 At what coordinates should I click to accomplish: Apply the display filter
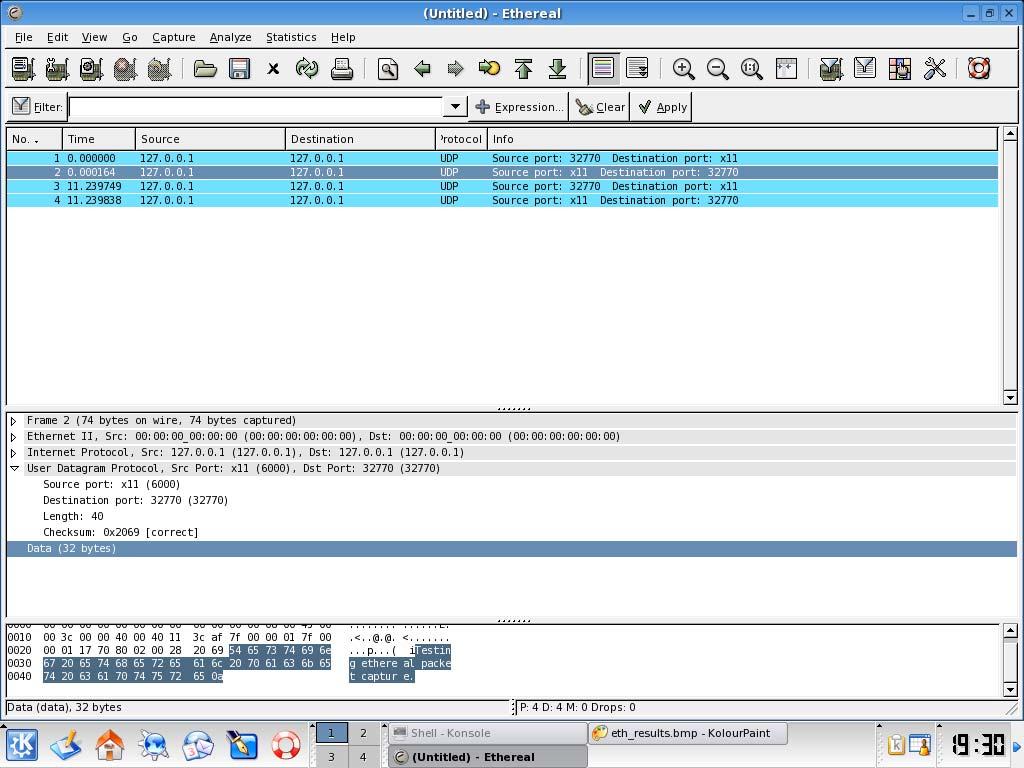point(662,107)
